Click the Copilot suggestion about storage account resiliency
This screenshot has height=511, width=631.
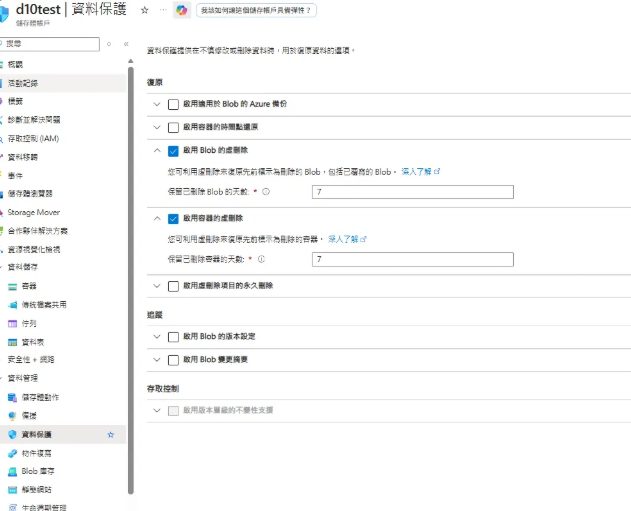(x=256, y=10)
